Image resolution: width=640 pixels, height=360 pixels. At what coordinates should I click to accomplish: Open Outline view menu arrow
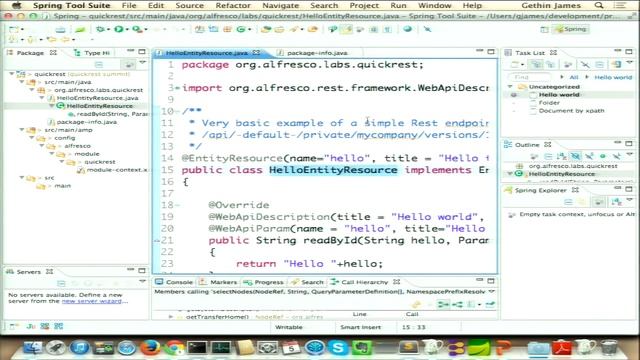[x=630, y=155]
